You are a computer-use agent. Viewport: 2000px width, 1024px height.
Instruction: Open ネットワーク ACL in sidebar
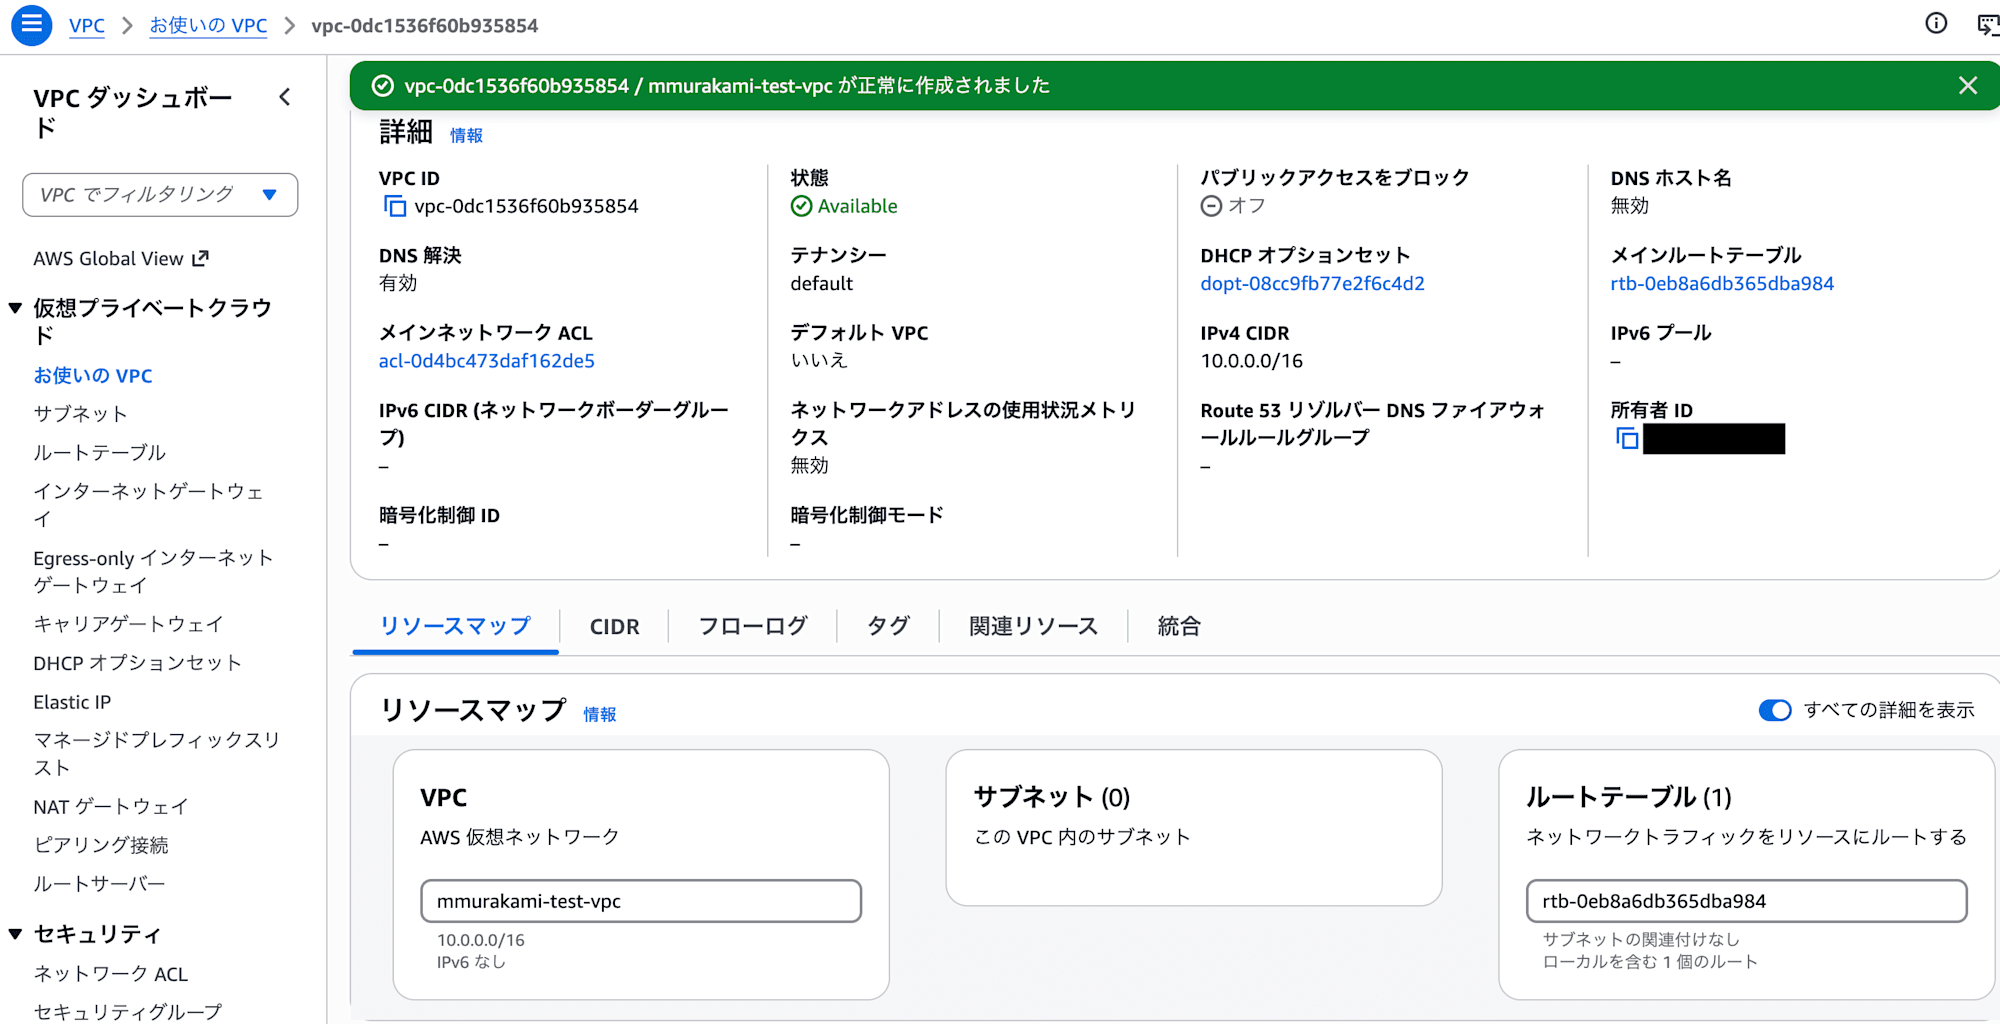pyautogui.click(x=110, y=974)
